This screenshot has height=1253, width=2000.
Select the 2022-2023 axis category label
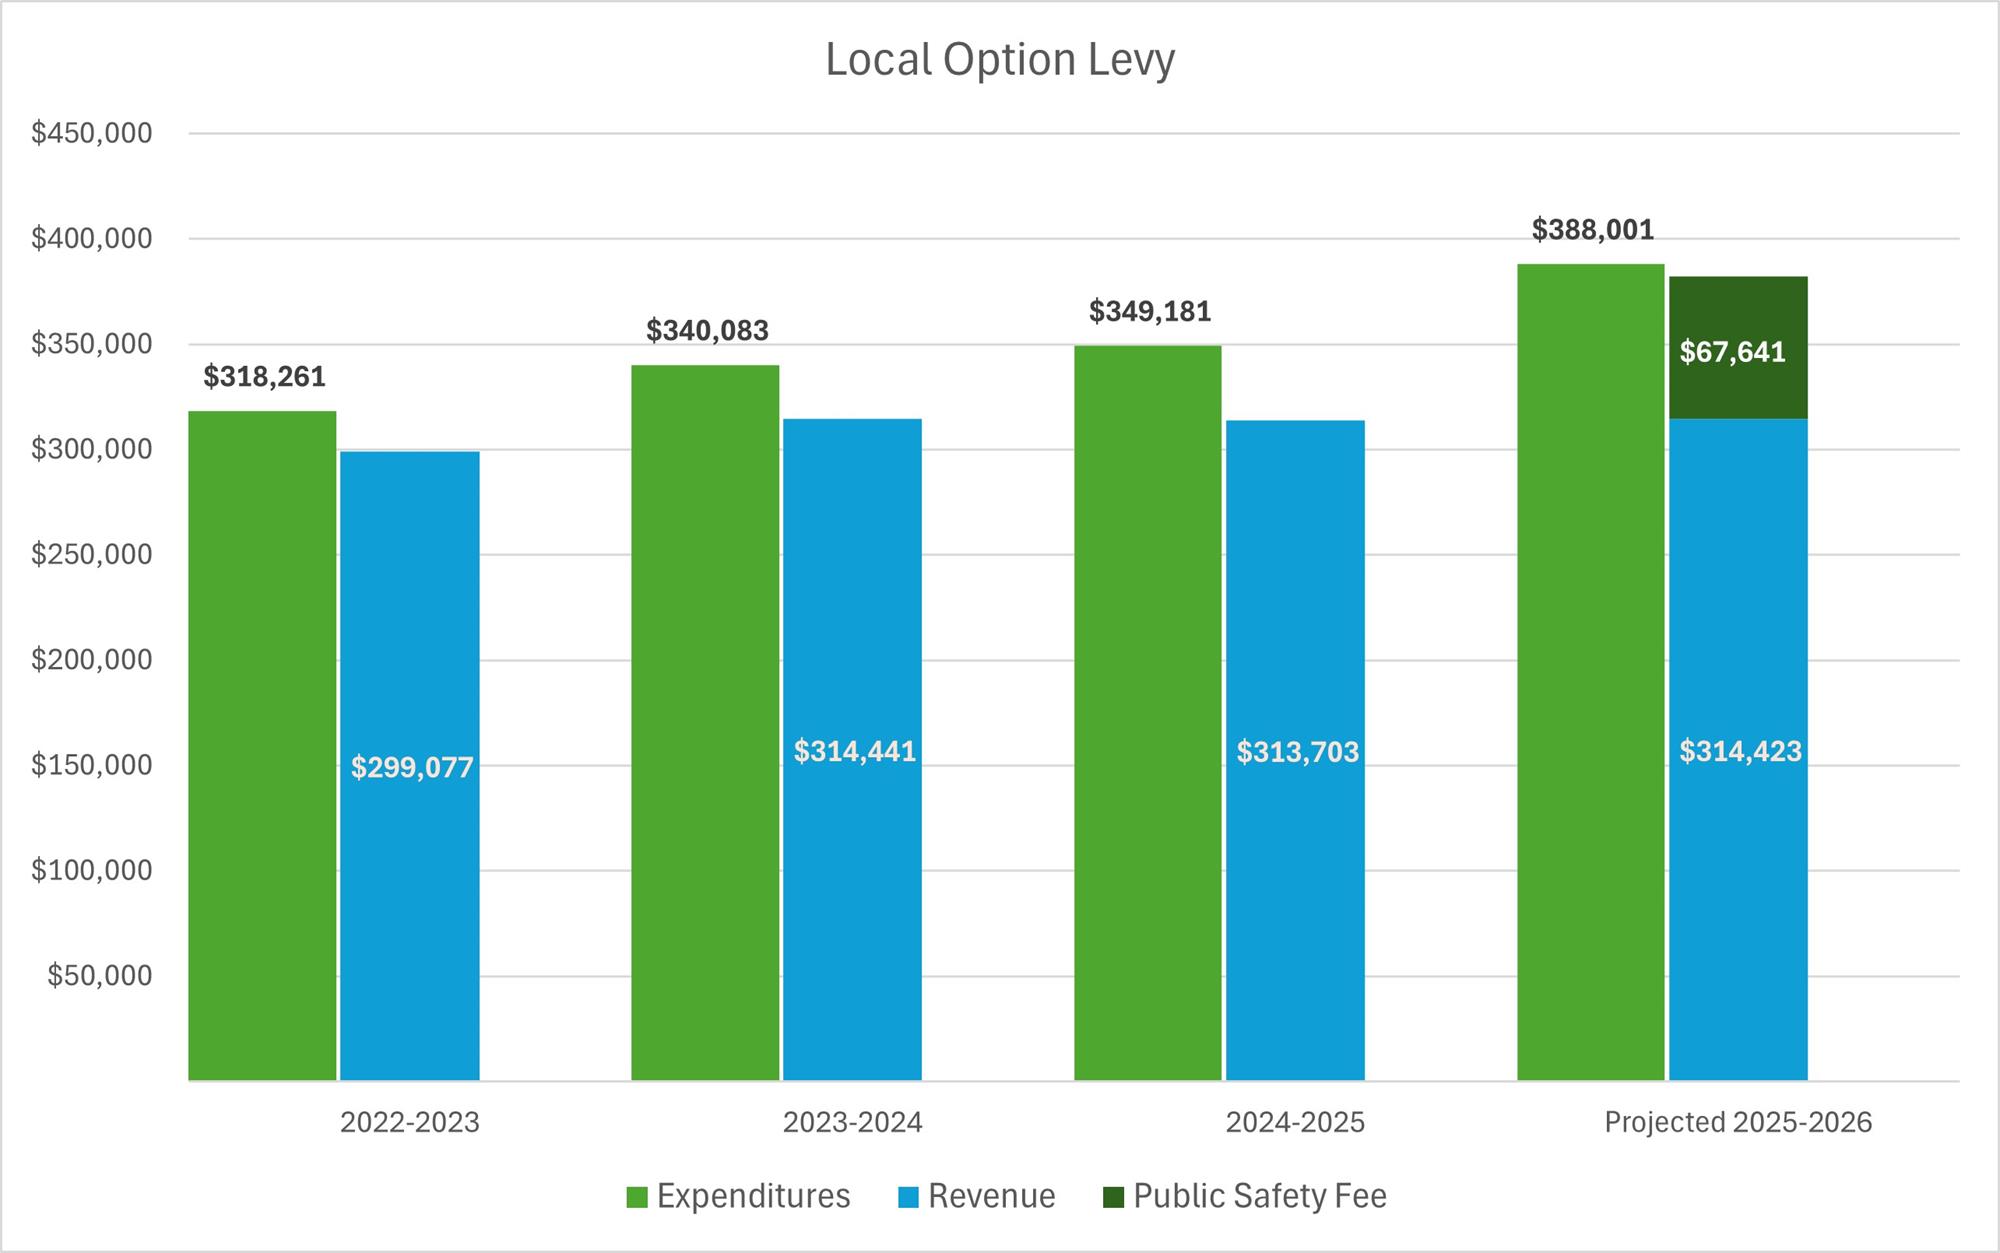(x=410, y=1123)
